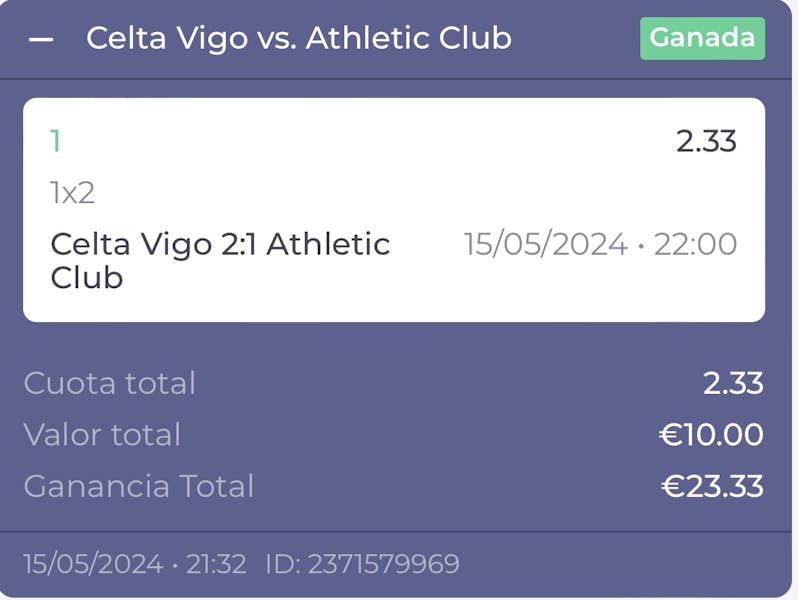The width and height of the screenshot is (798, 600).
Task: Click the 22:00 kickoff time
Action: pyautogui.click(x=695, y=244)
